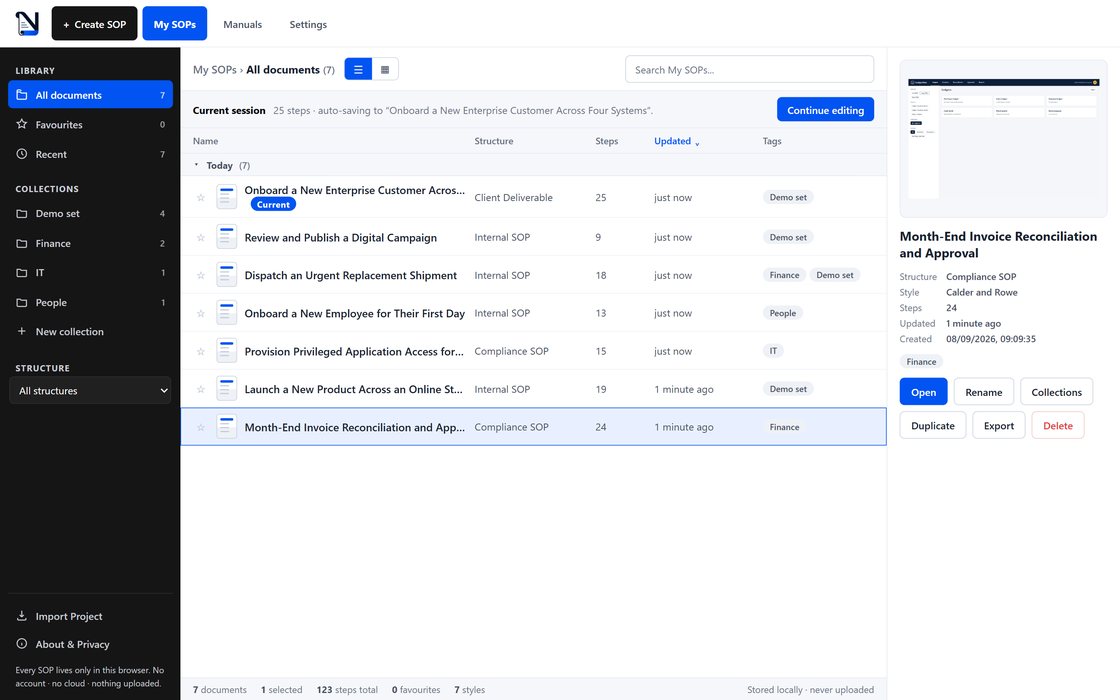Switch to list view

click(x=359, y=69)
